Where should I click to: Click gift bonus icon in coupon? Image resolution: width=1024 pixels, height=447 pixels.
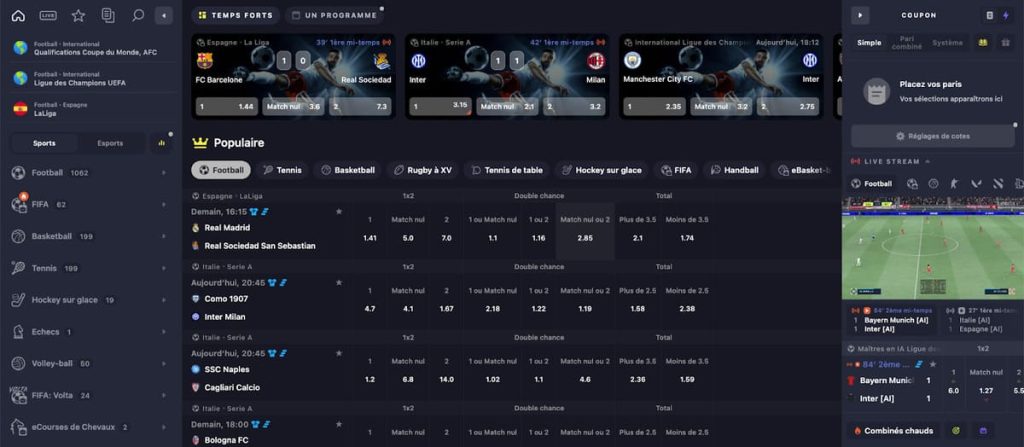1005,42
